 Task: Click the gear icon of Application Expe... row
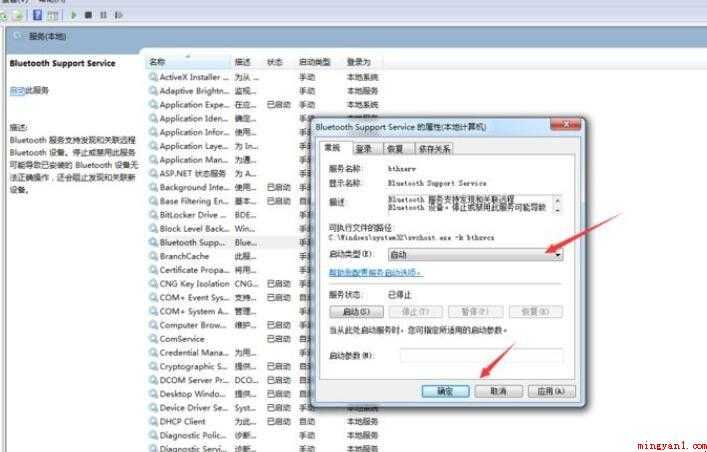[x=153, y=105]
